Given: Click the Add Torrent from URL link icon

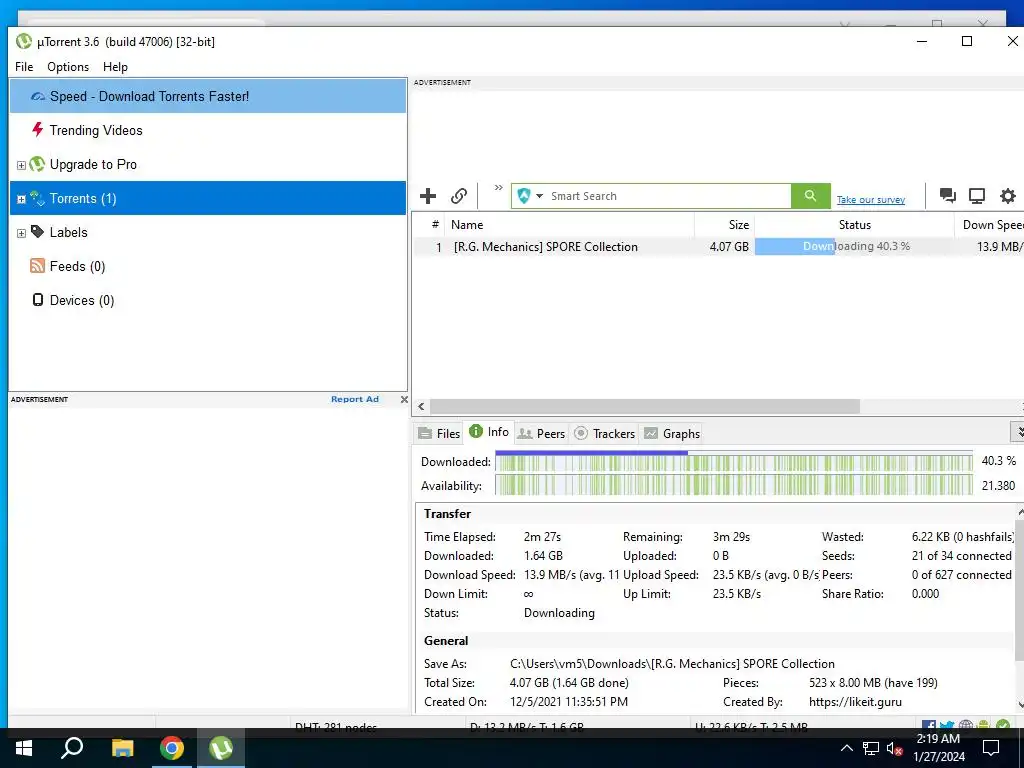Looking at the screenshot, I should tap(458, 196).
